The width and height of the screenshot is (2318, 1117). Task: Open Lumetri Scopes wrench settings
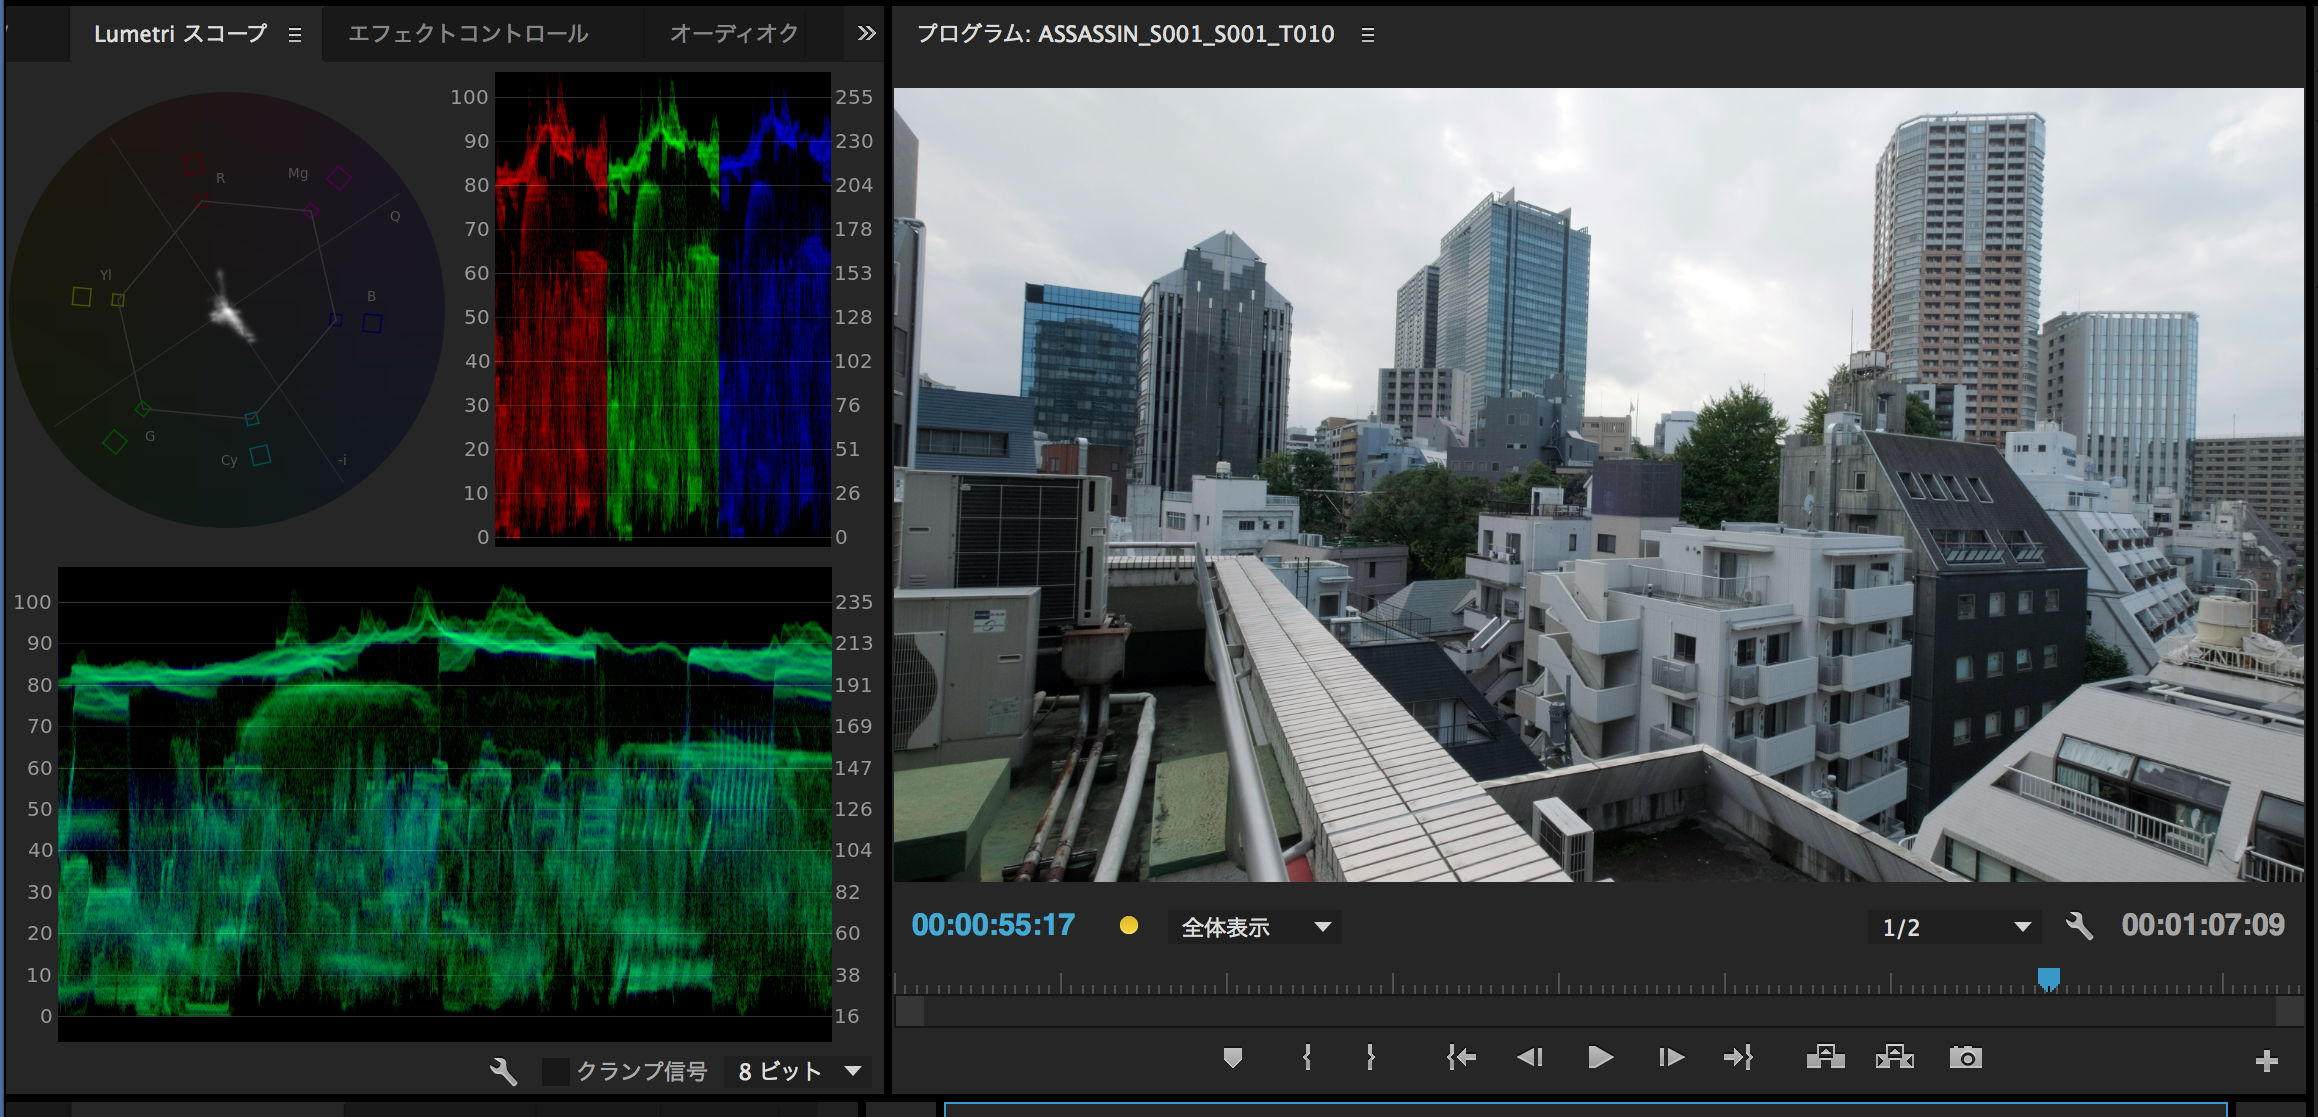point(503,1071)
